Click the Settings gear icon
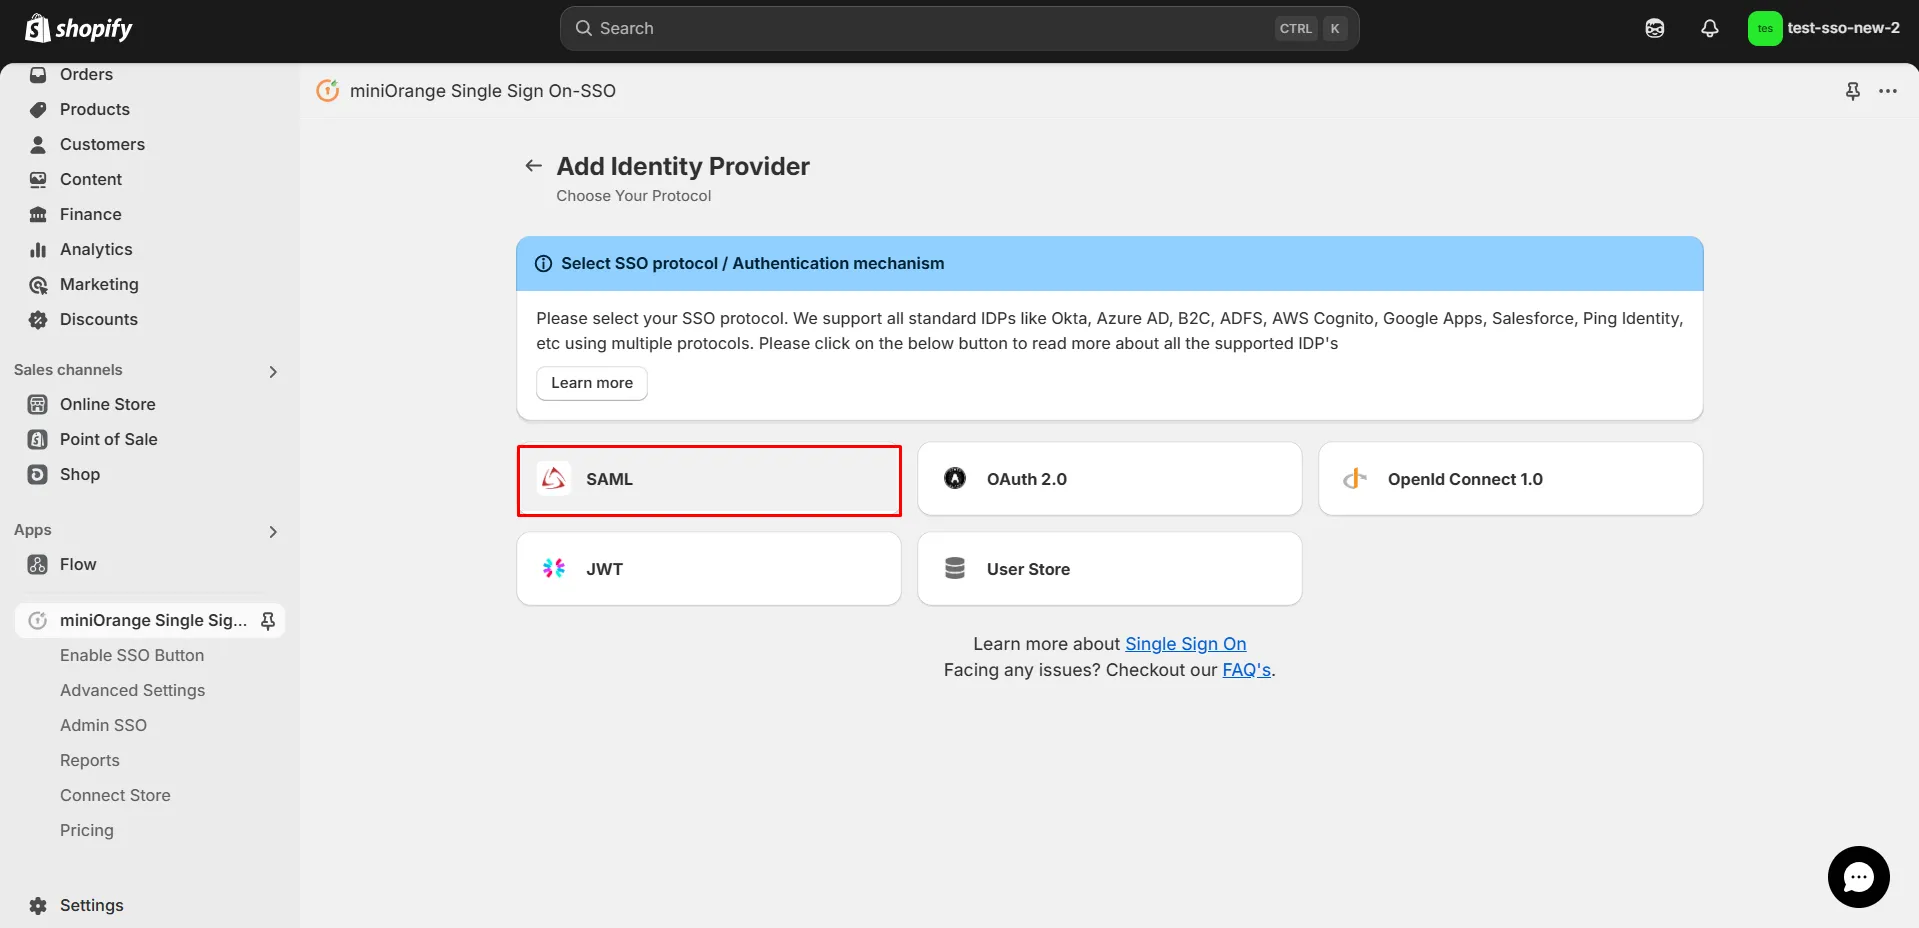Screen dimensions: 1919x928 (x=38, y=906)
